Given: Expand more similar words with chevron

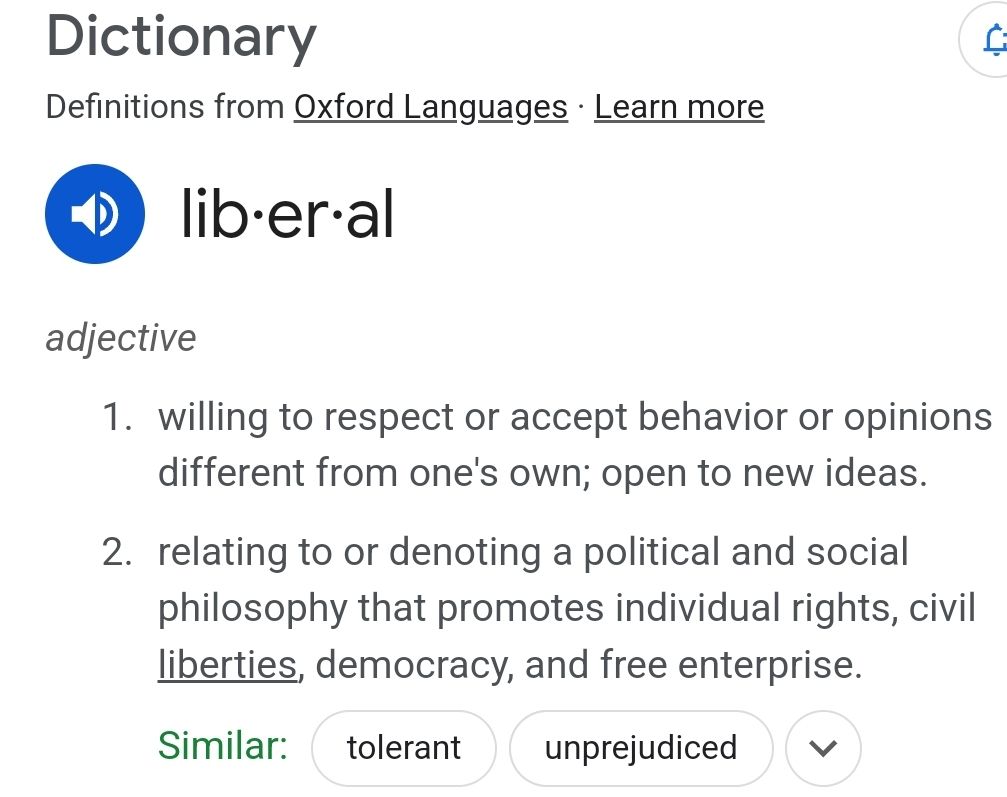Looking at the screenshot, I should pos(823,748).
